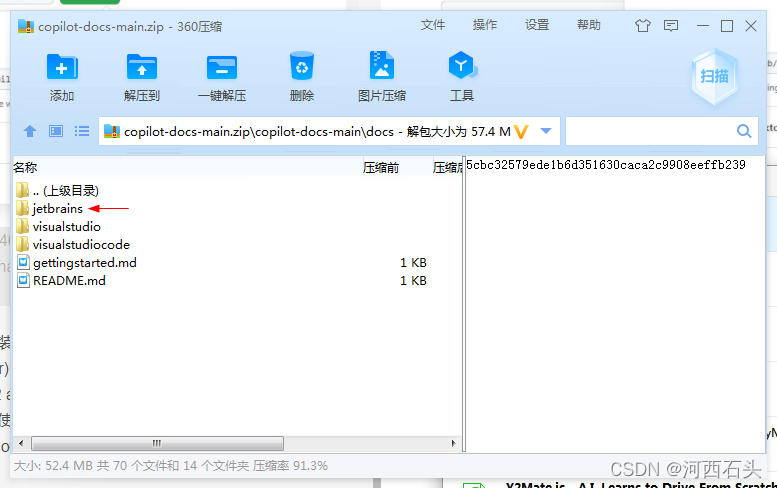This screenshot has width=777, height=488.
Task: Click the horizontal scrollbar thumb in file list
Action: pos(157,443)
